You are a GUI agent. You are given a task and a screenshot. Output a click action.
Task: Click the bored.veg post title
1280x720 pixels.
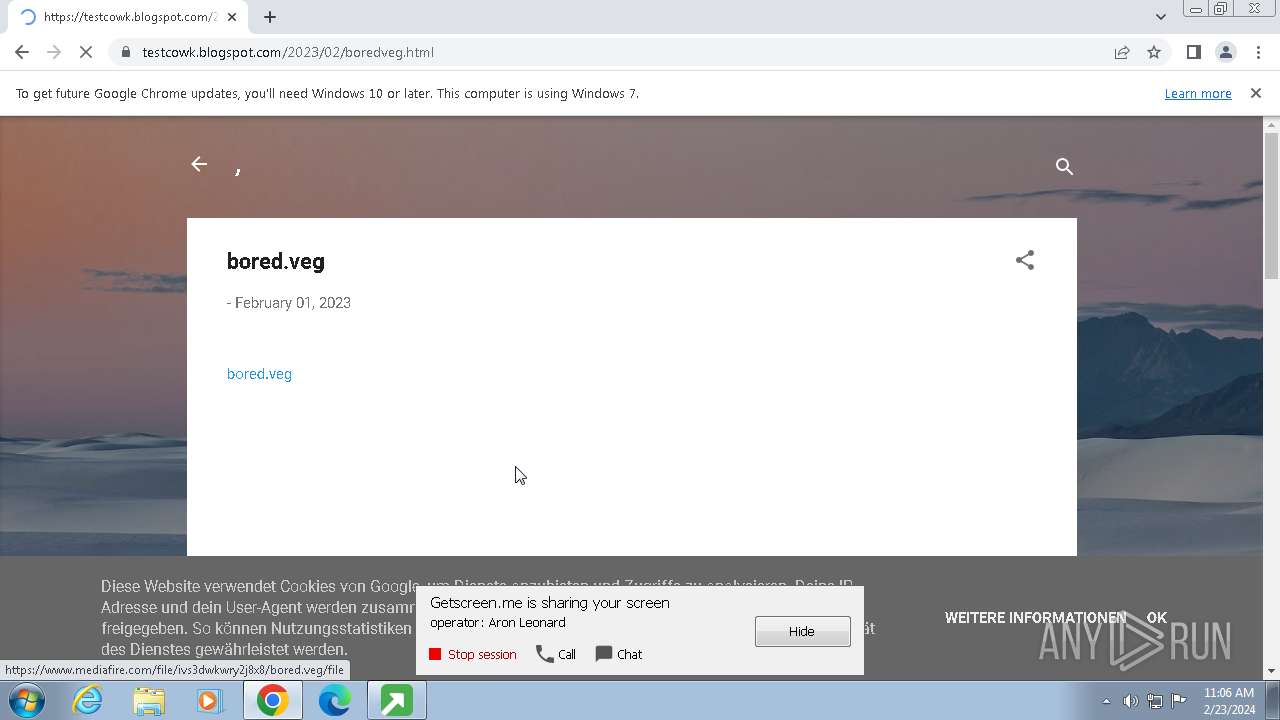[x=276, y=261]
